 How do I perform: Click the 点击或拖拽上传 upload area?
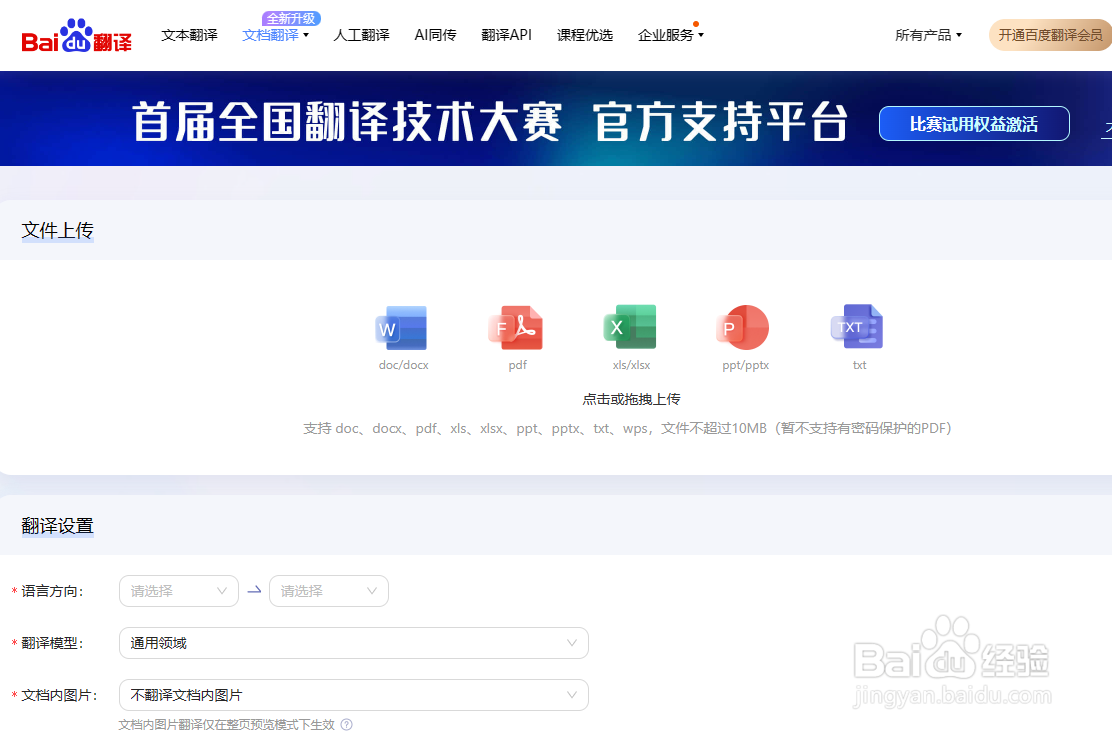(x=631, y=398)
